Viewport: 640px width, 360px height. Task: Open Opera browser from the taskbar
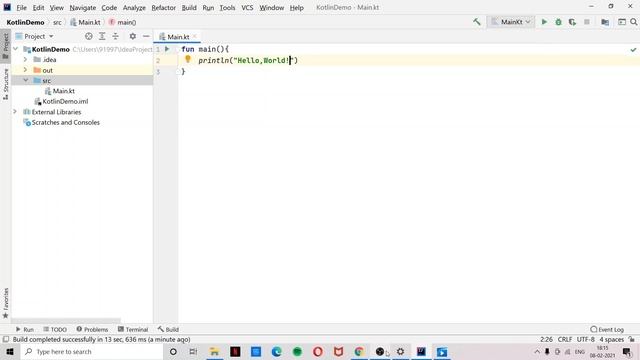point(318,351)
